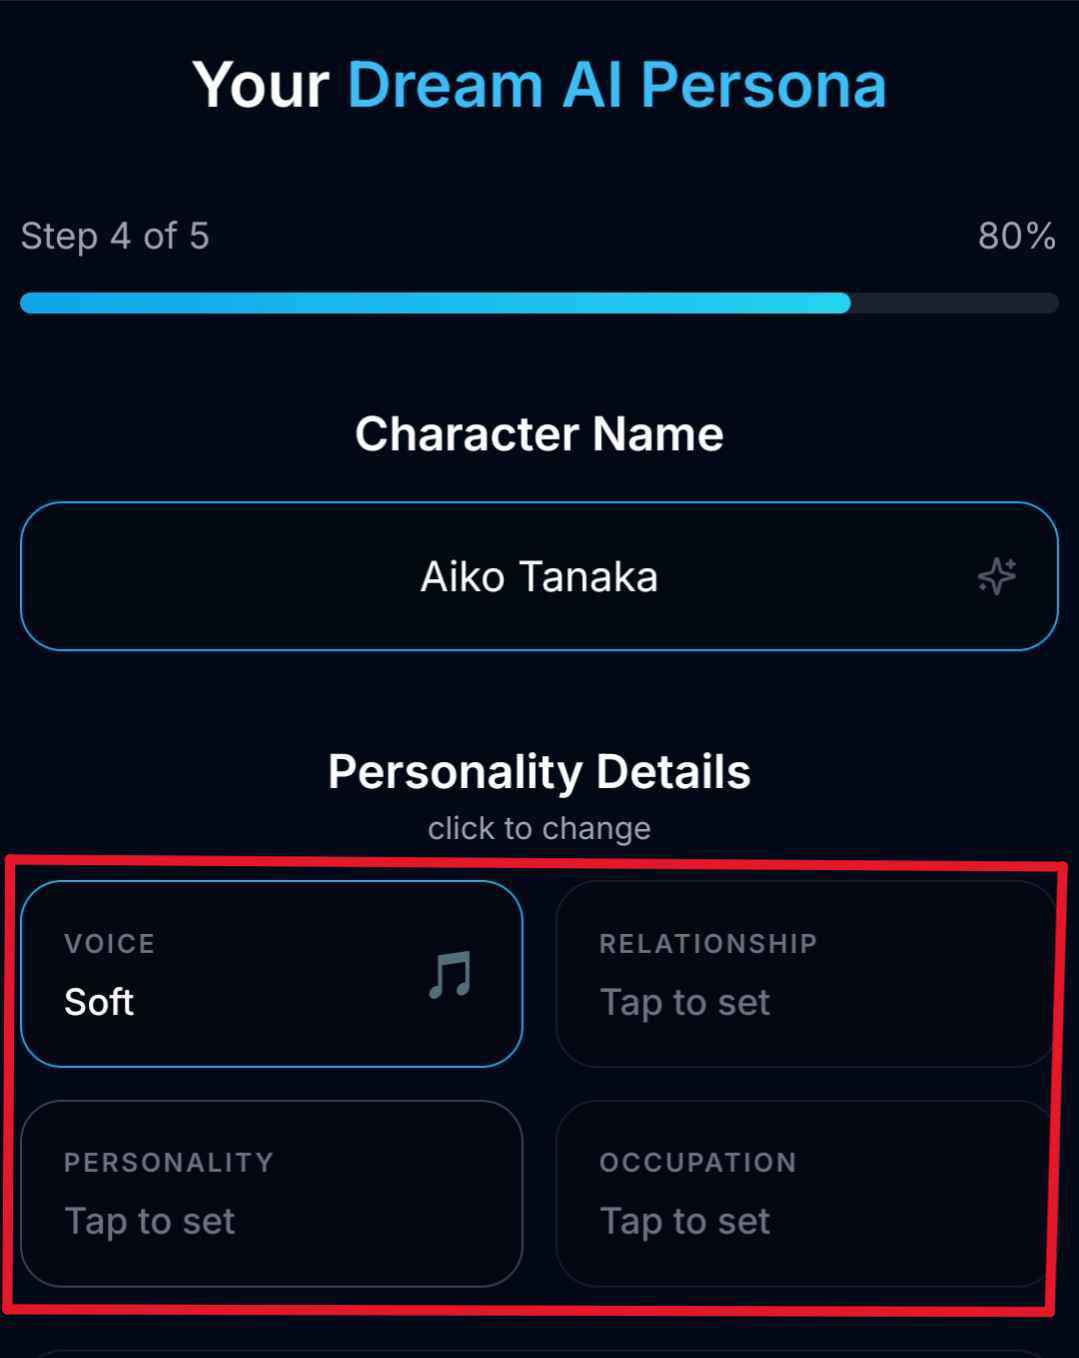Open the Relationship card to set it

[805, 973]
